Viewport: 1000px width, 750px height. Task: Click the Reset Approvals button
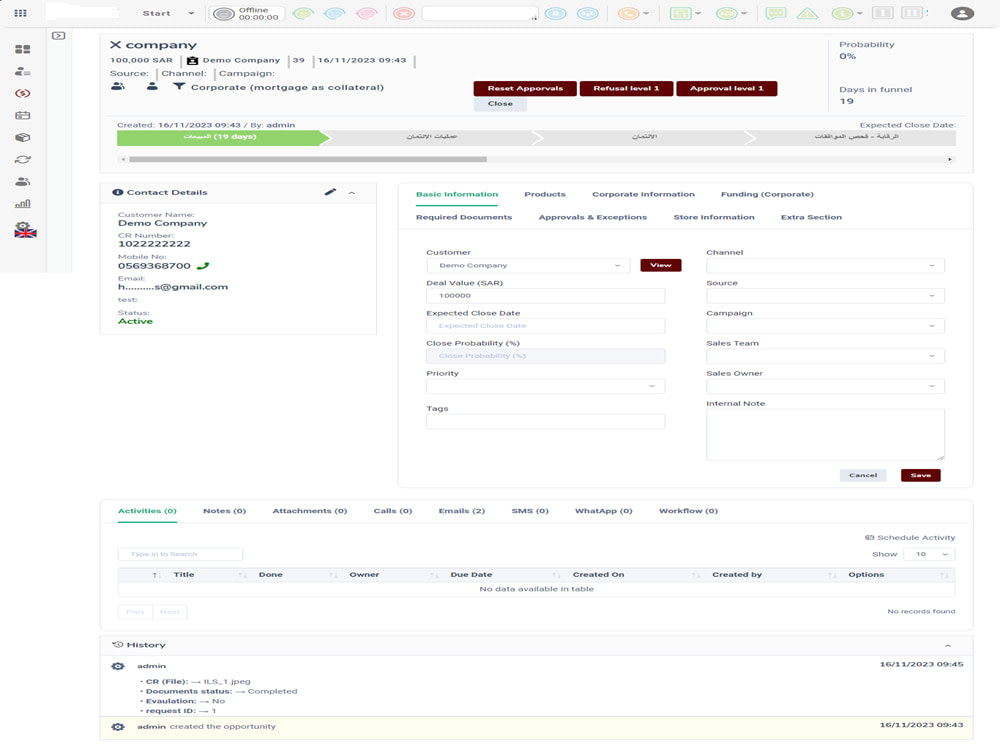pos(525,89)
